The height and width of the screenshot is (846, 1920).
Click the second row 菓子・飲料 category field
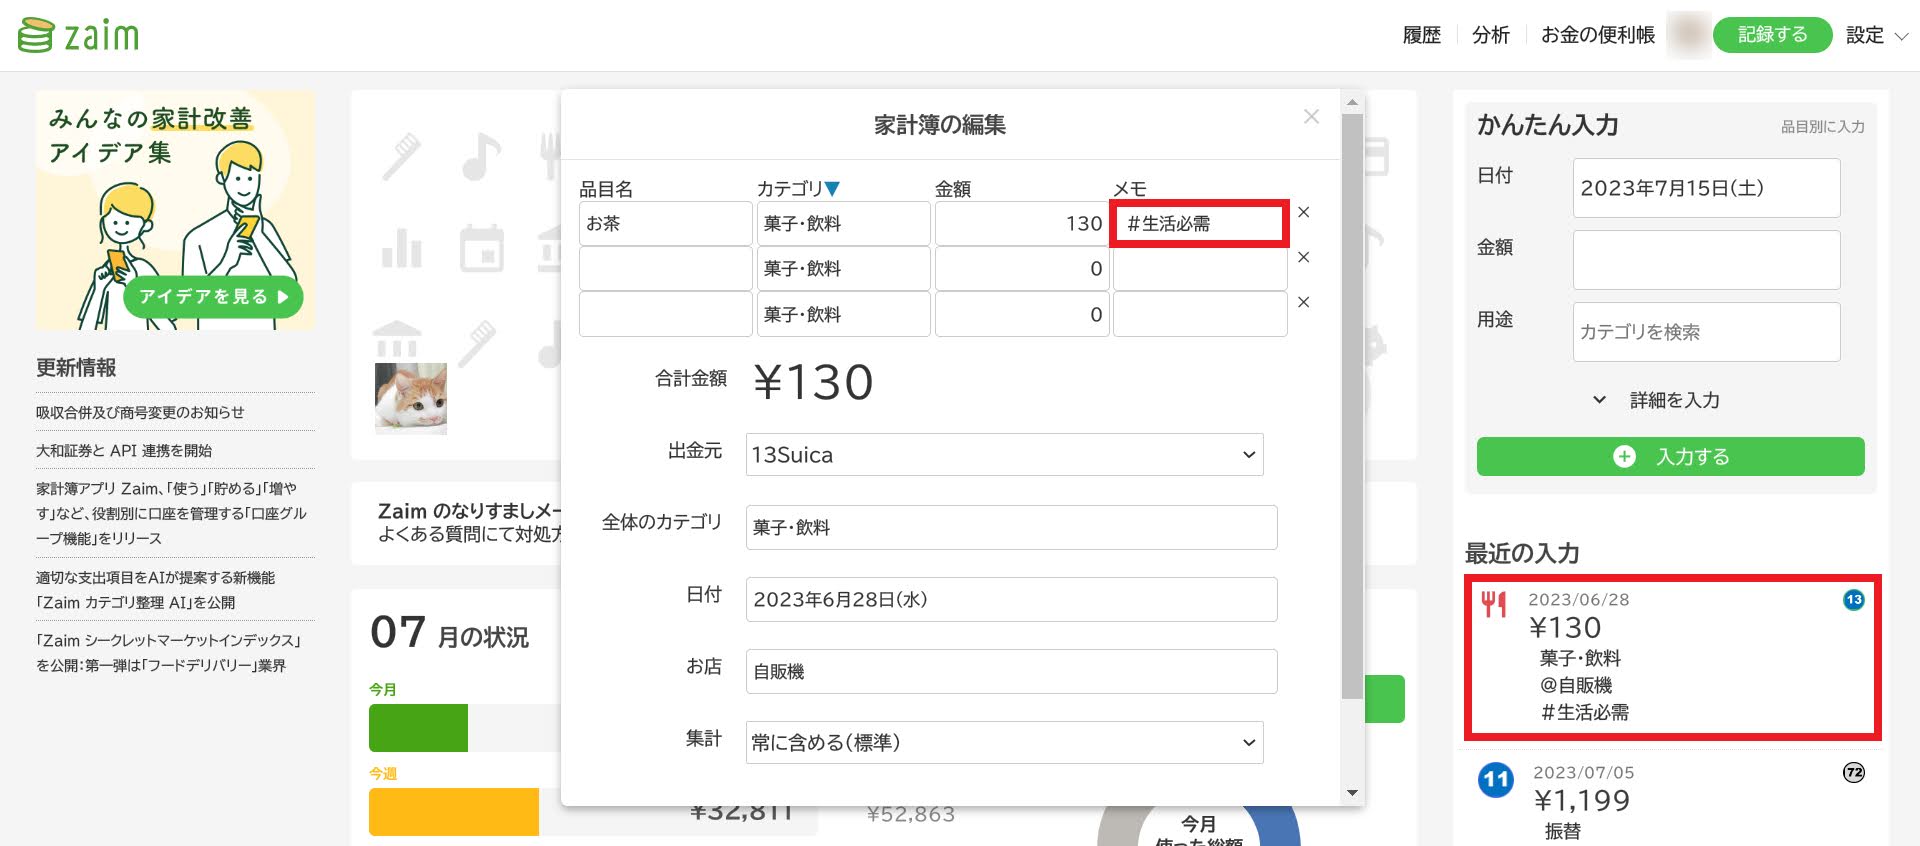[x=844, y=268]
